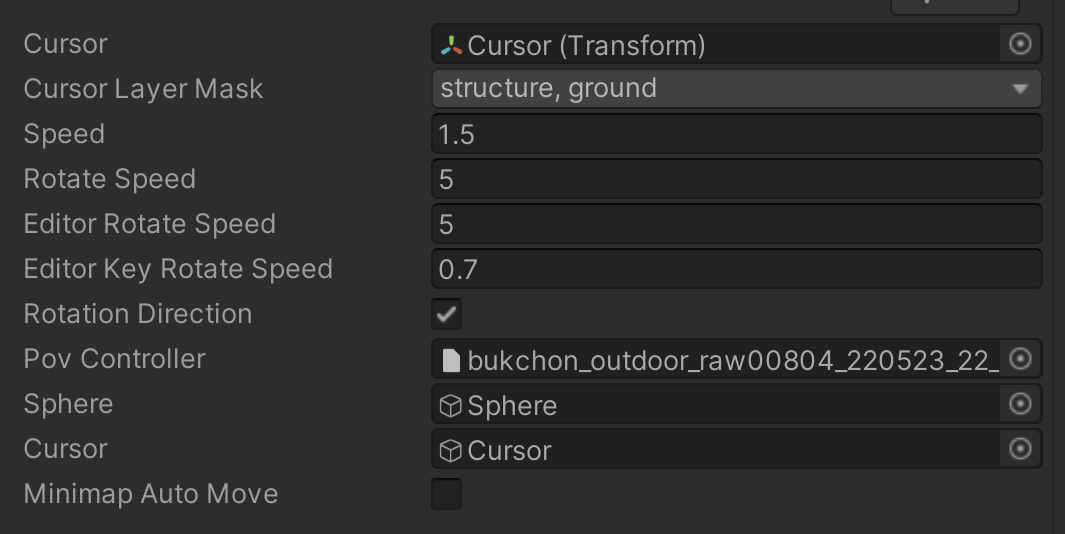
Task: Click the Editor Key Rotate Speed label
Action: (x=178, y=269)
